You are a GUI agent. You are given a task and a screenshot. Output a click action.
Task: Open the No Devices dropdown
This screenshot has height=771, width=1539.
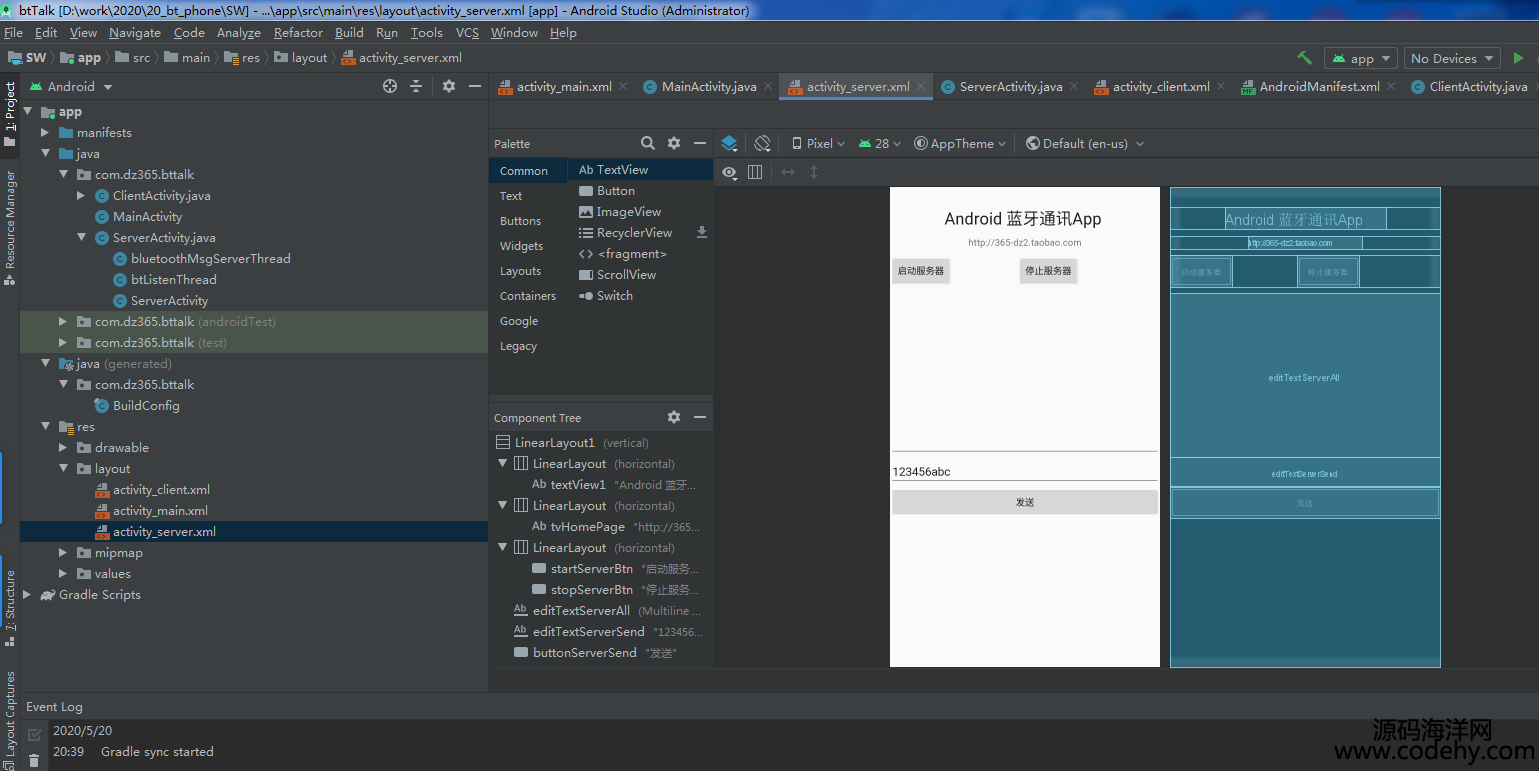1453,58
